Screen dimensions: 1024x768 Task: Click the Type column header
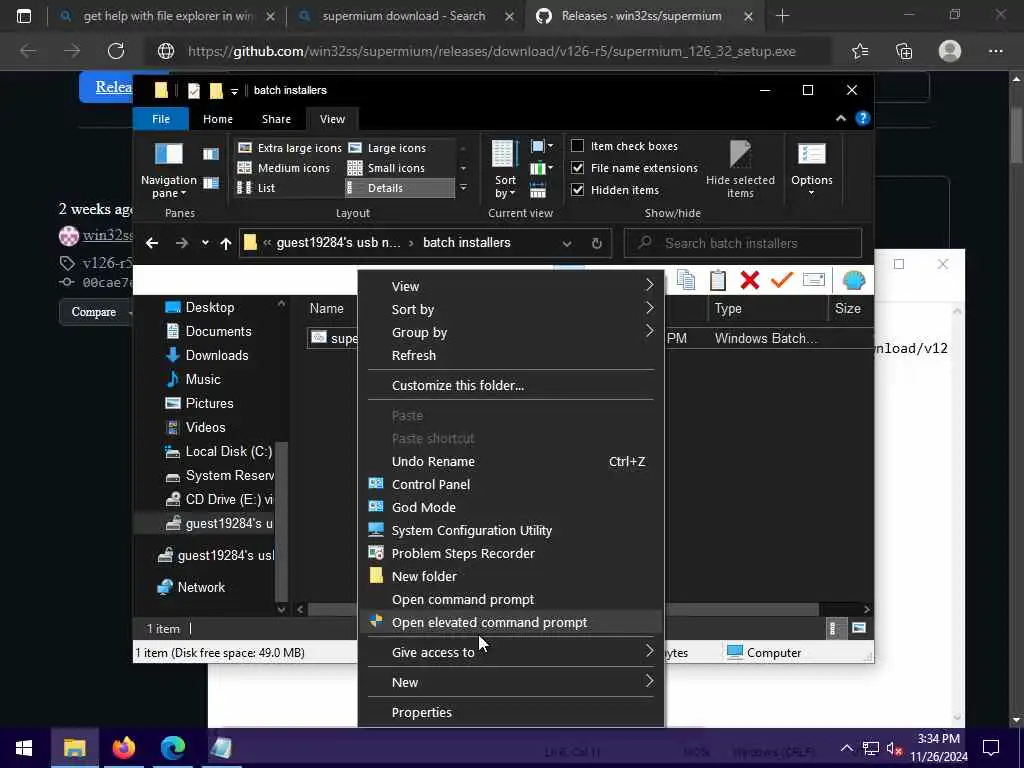point(768,308)
